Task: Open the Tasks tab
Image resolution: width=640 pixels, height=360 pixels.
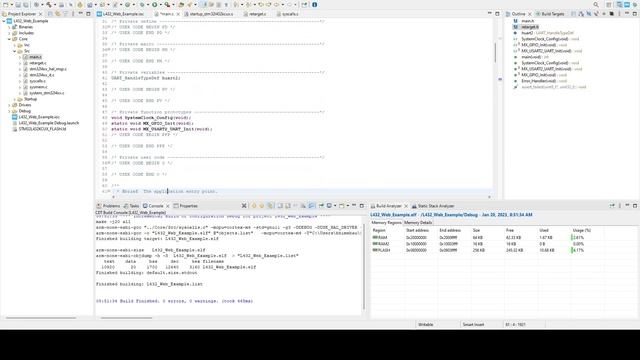Action: 131,206
